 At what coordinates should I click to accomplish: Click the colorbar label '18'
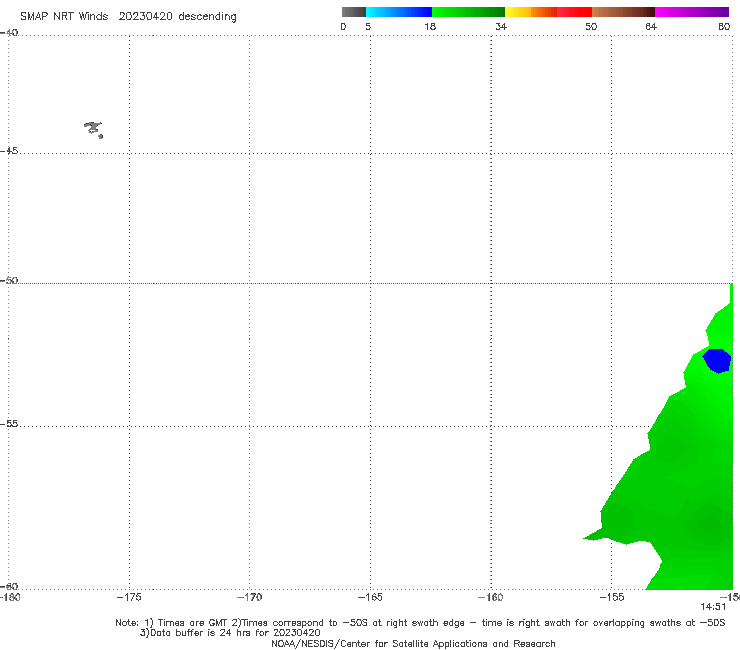tap(430, 26)
